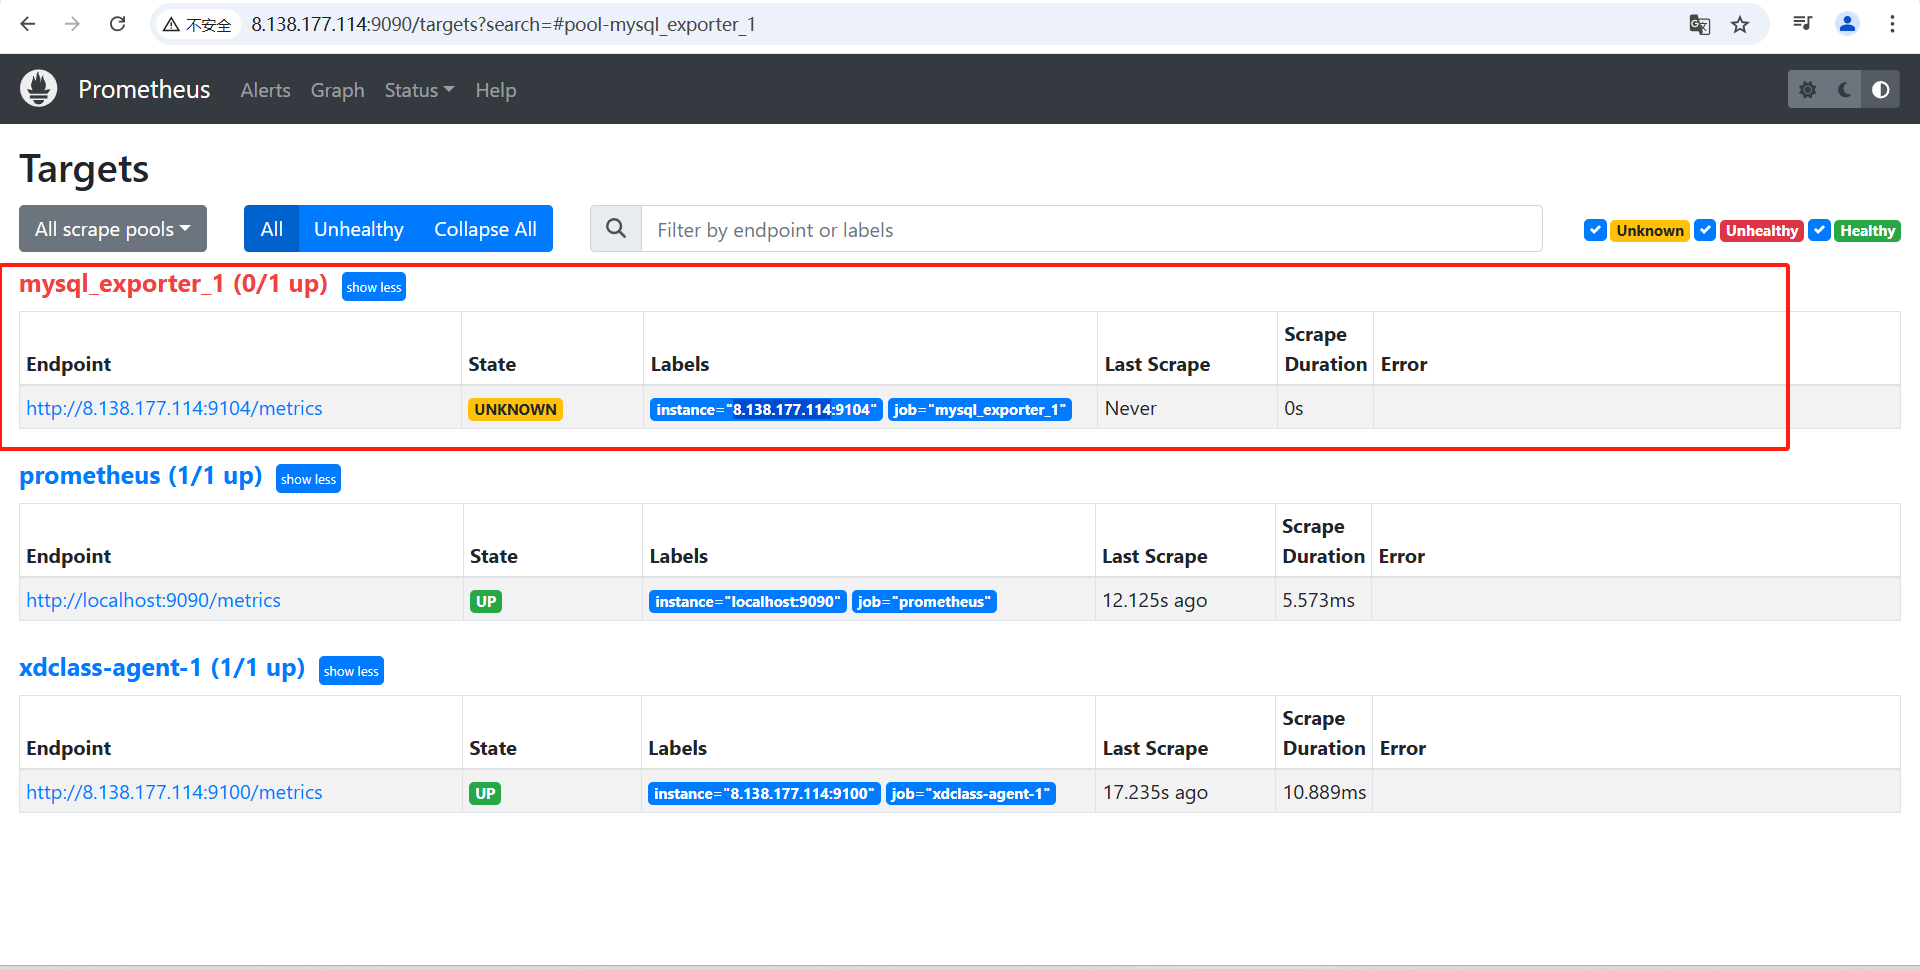Toggle the Unhealthy state checkbox
Image resolution: width=1920 pixels, height=969 pixels.
(x=1705, y=230)
